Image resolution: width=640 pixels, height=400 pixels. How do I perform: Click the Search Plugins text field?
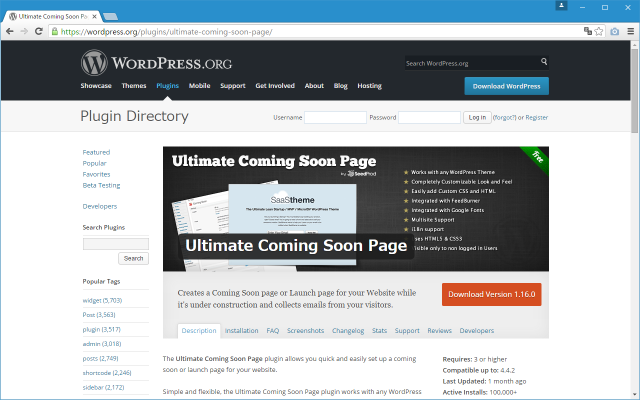pos(116,244)
